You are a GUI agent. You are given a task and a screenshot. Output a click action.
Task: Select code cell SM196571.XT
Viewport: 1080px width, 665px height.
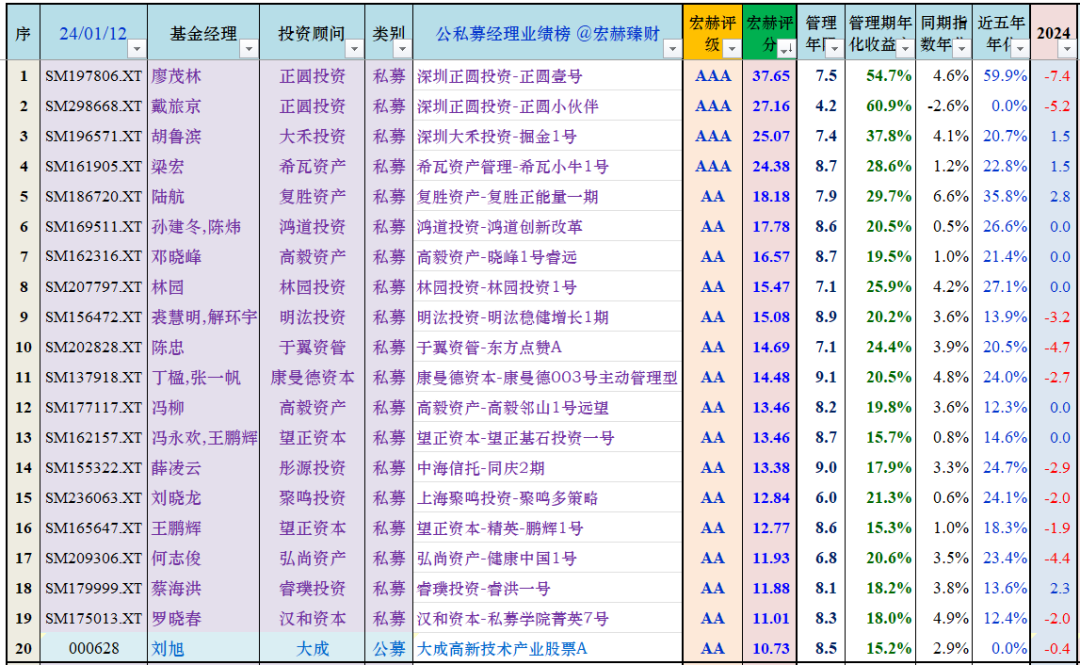94,136
